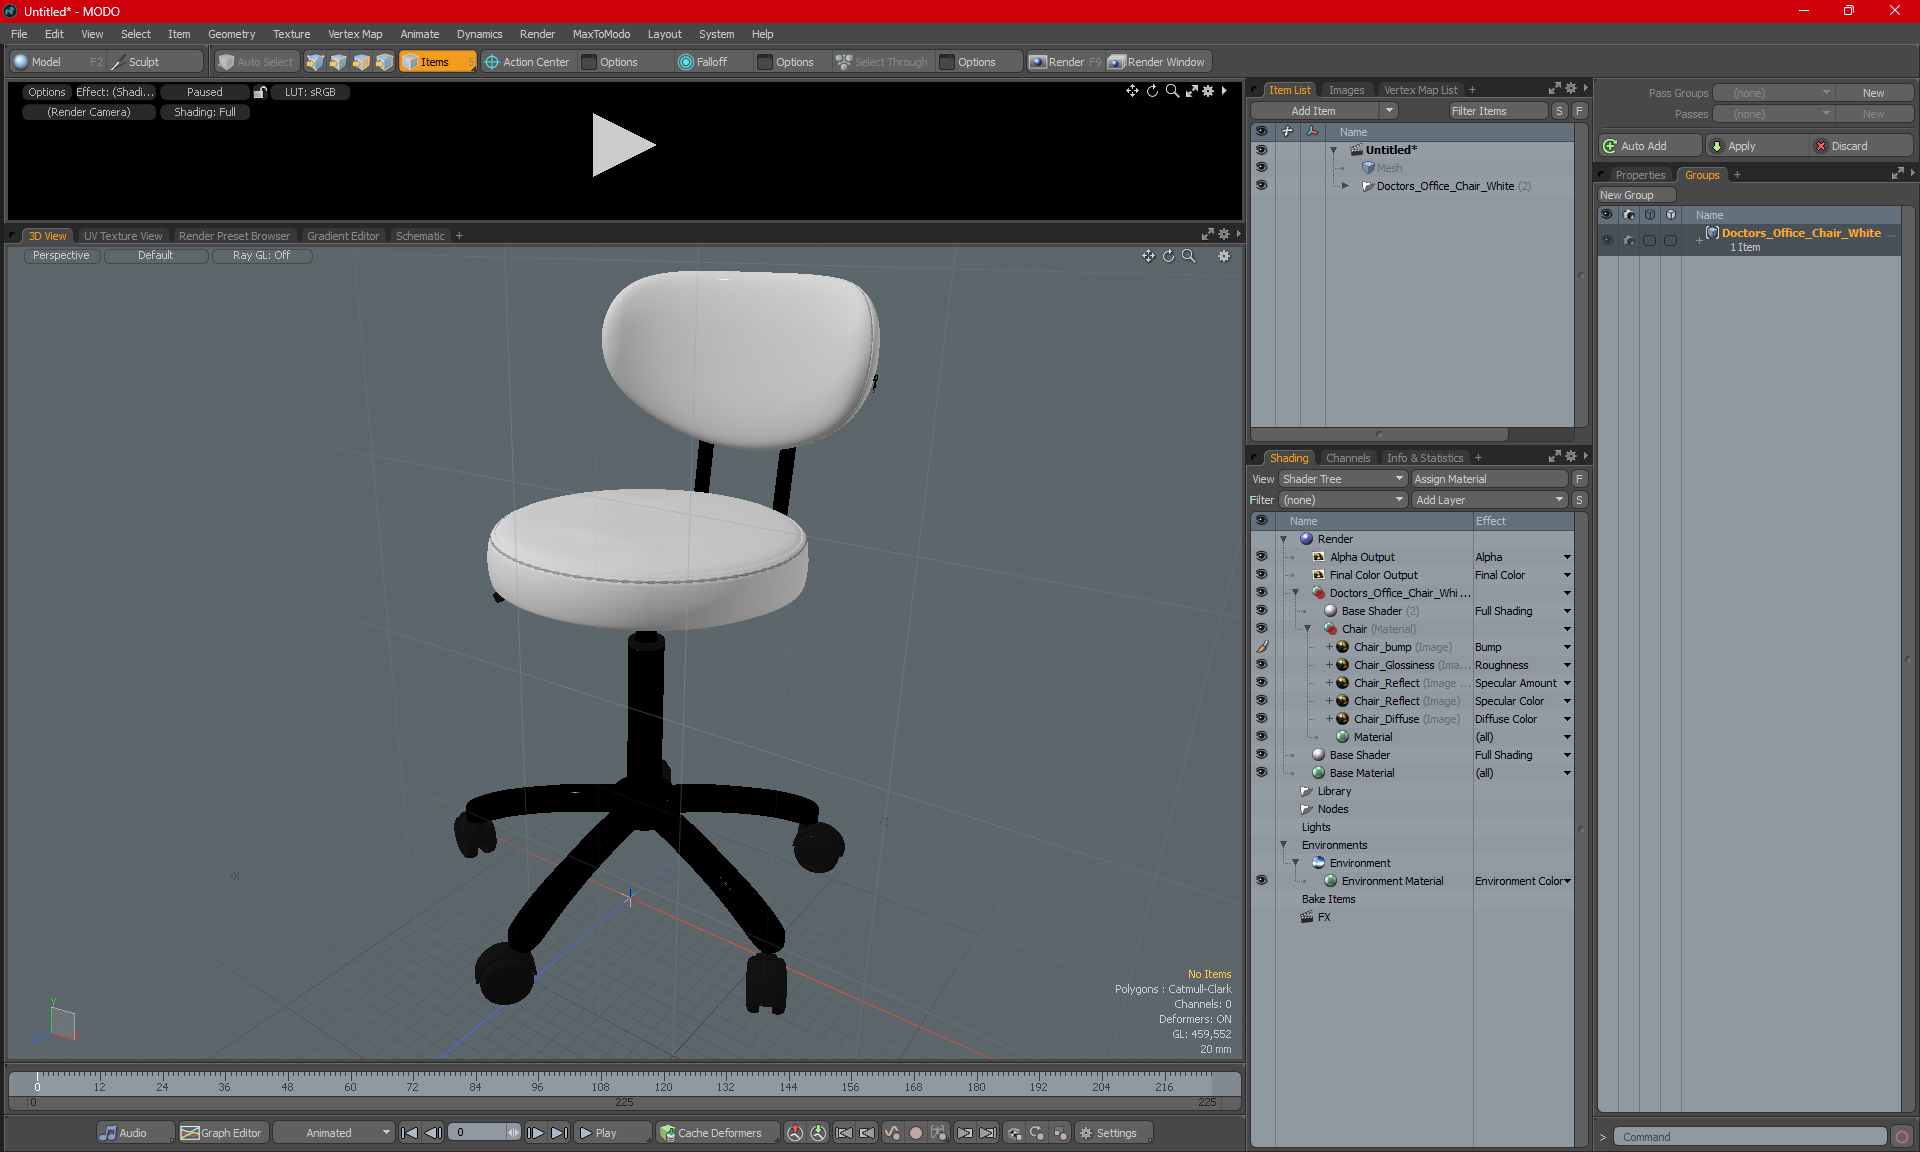
Task: Click Cache Deformers button
Action: click(717, 1133)
